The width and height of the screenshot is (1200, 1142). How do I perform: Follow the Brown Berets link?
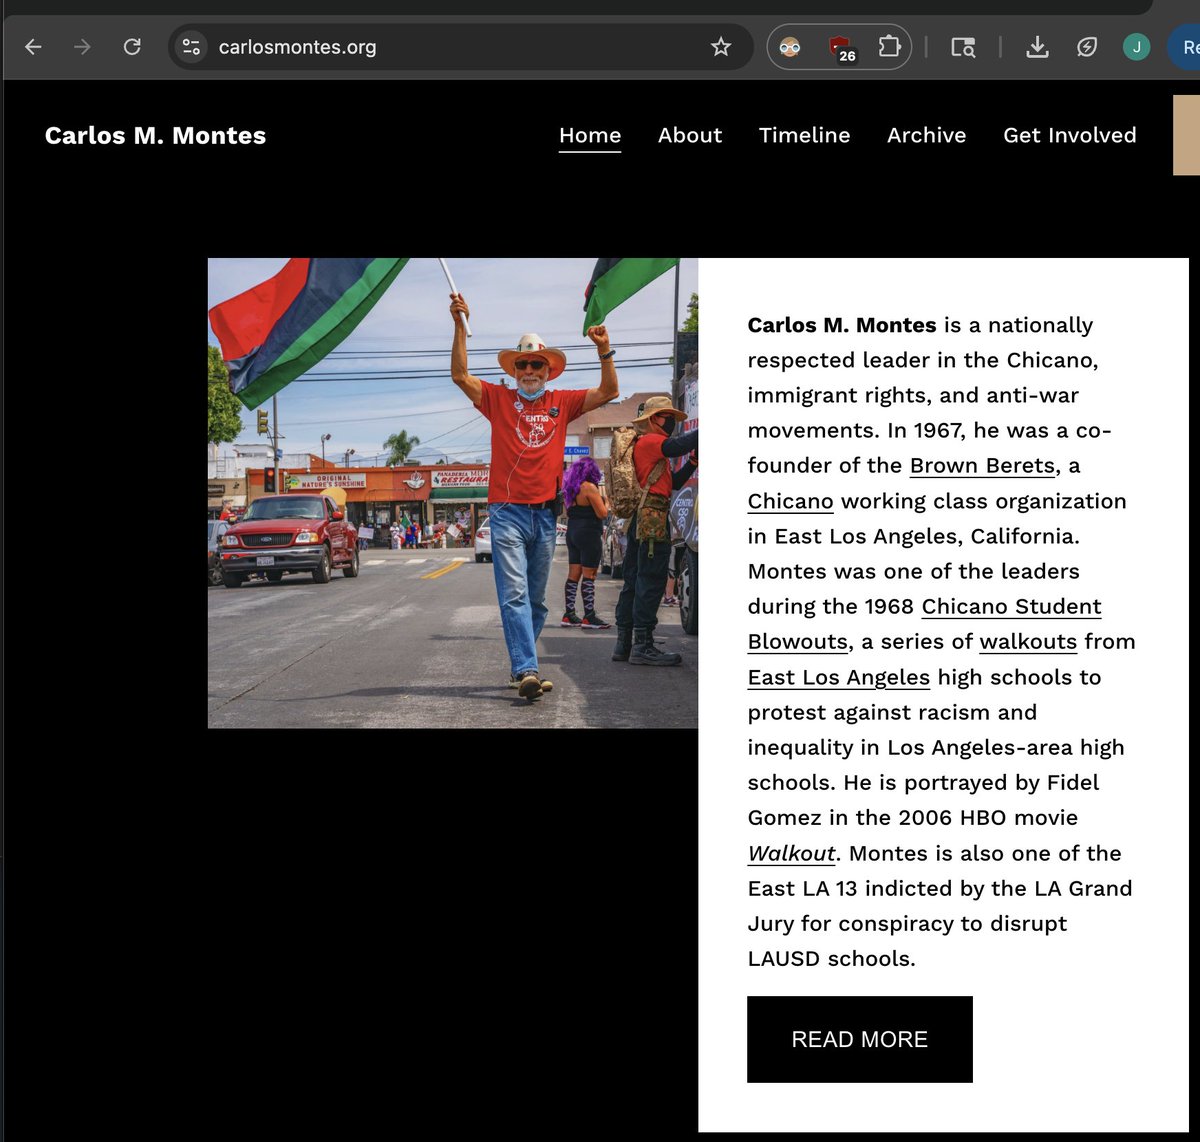(x=982, y=466)
